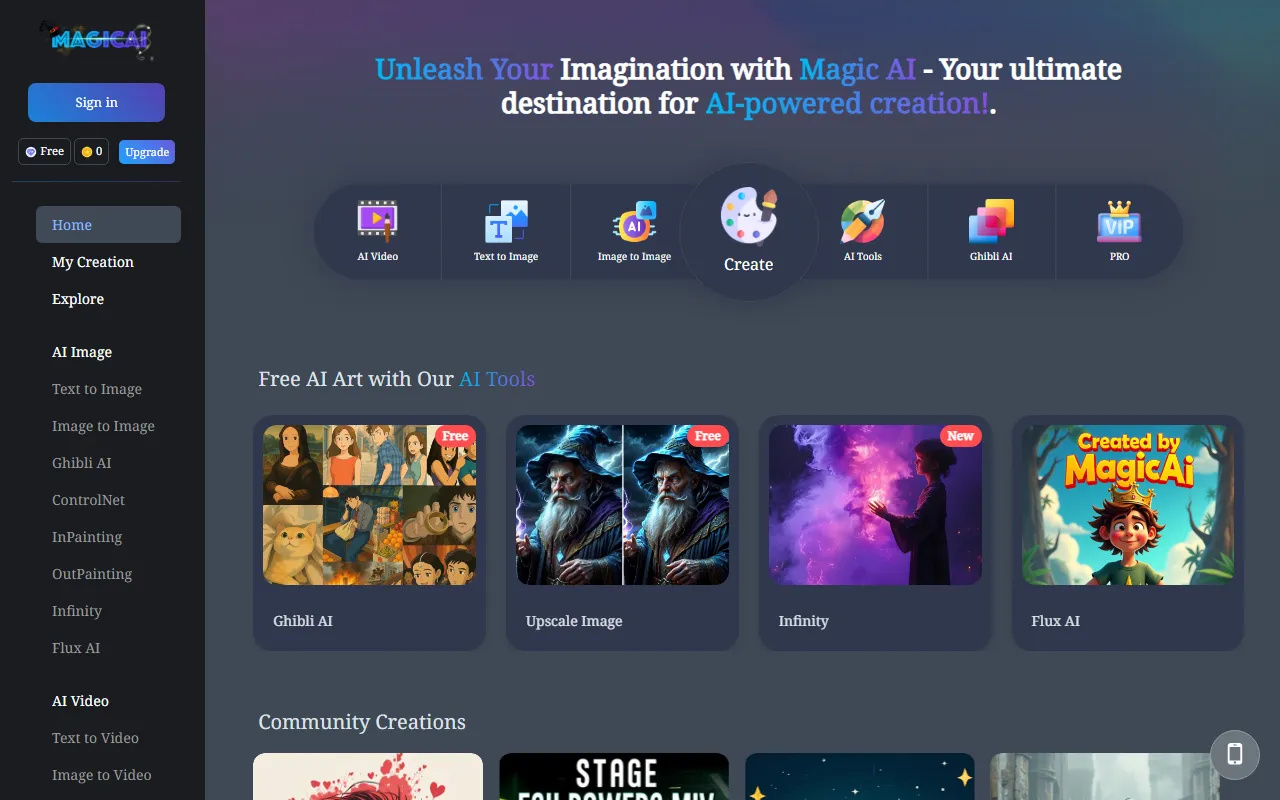Open the Upscale Image tool card

click(x=622, y=533)
